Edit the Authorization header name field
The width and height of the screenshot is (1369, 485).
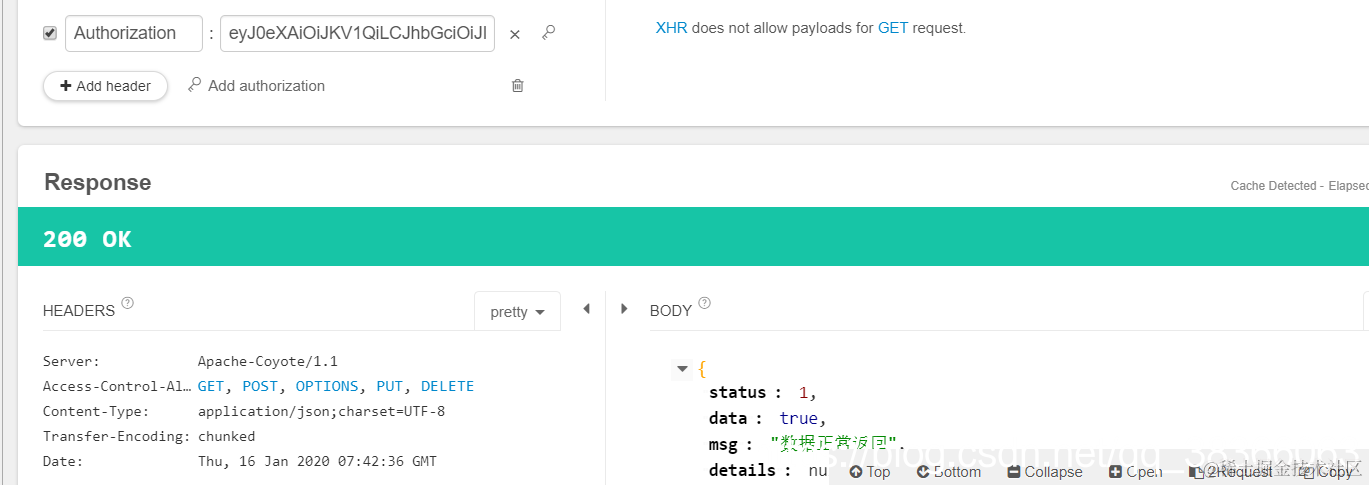pos(134,33)
